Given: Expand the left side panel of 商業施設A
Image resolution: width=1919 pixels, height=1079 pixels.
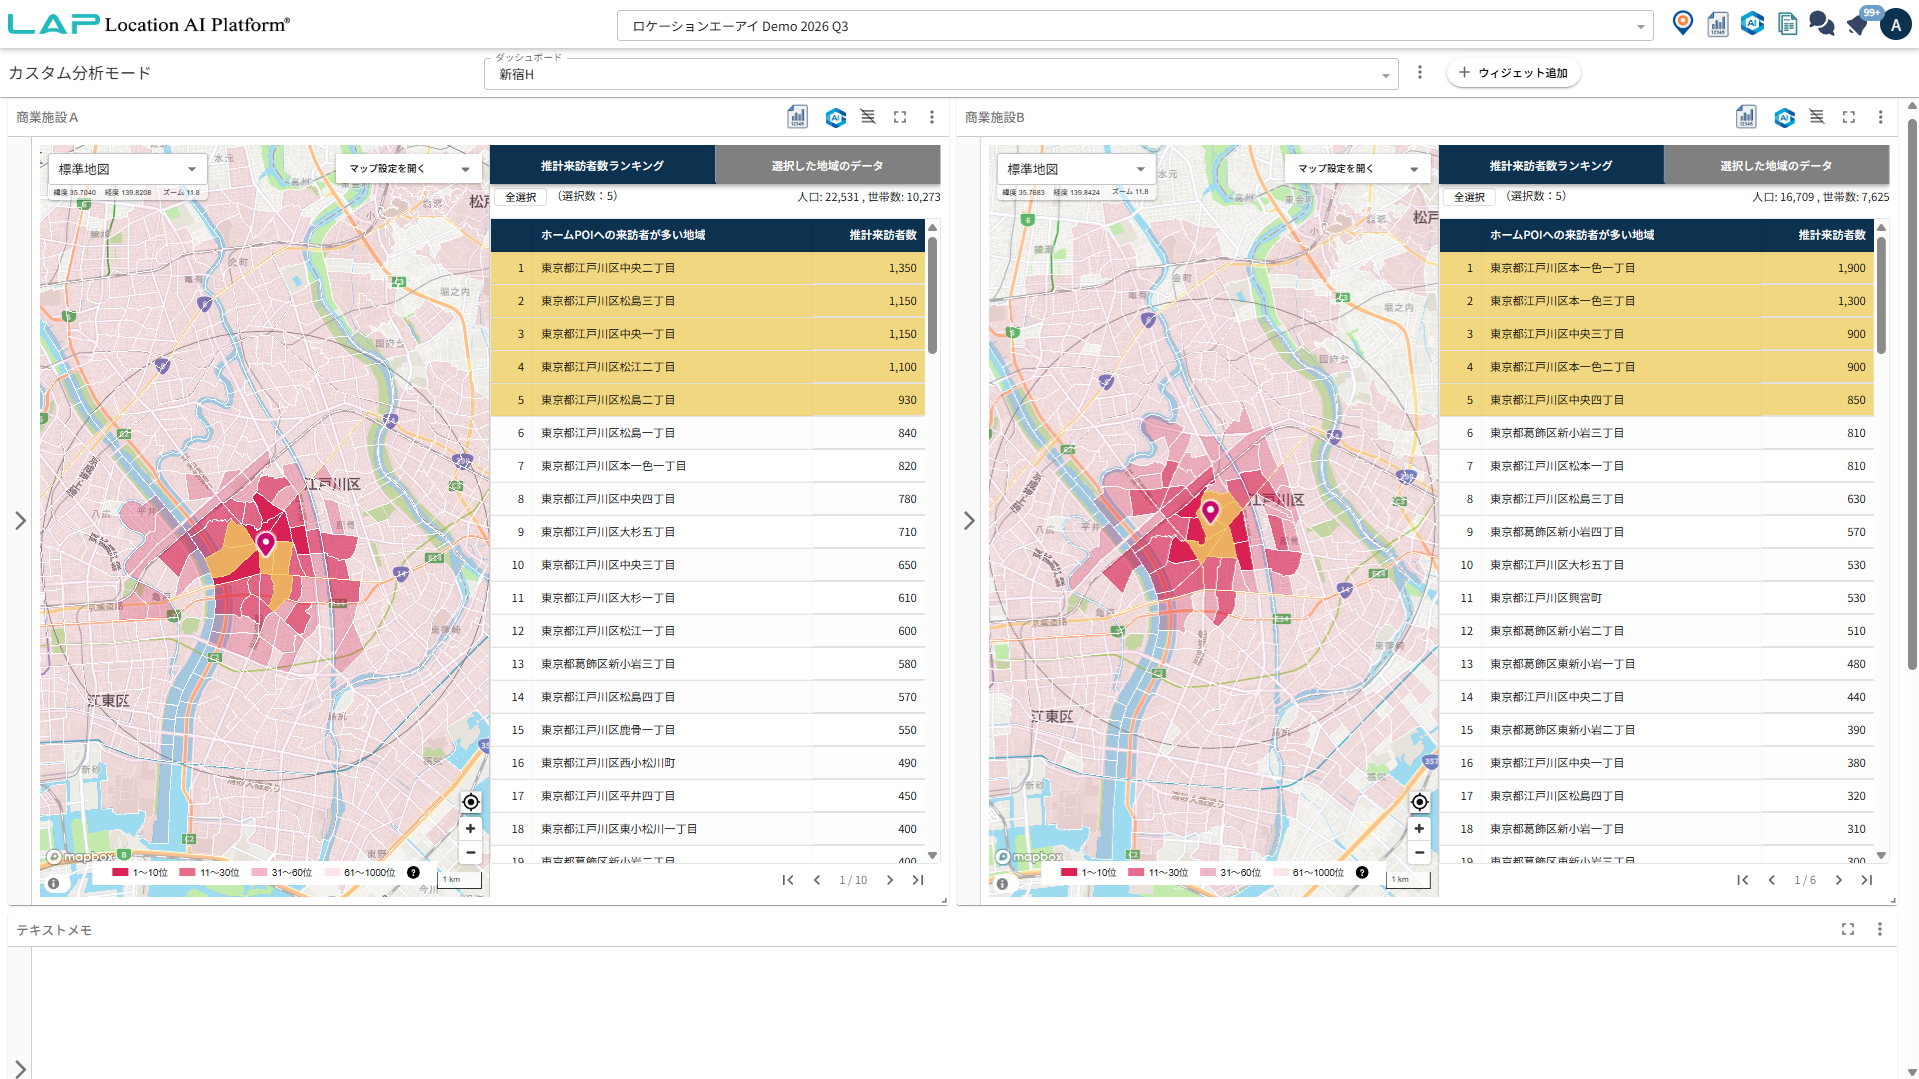Looking at the screenshot, I should tap(20, 521).
